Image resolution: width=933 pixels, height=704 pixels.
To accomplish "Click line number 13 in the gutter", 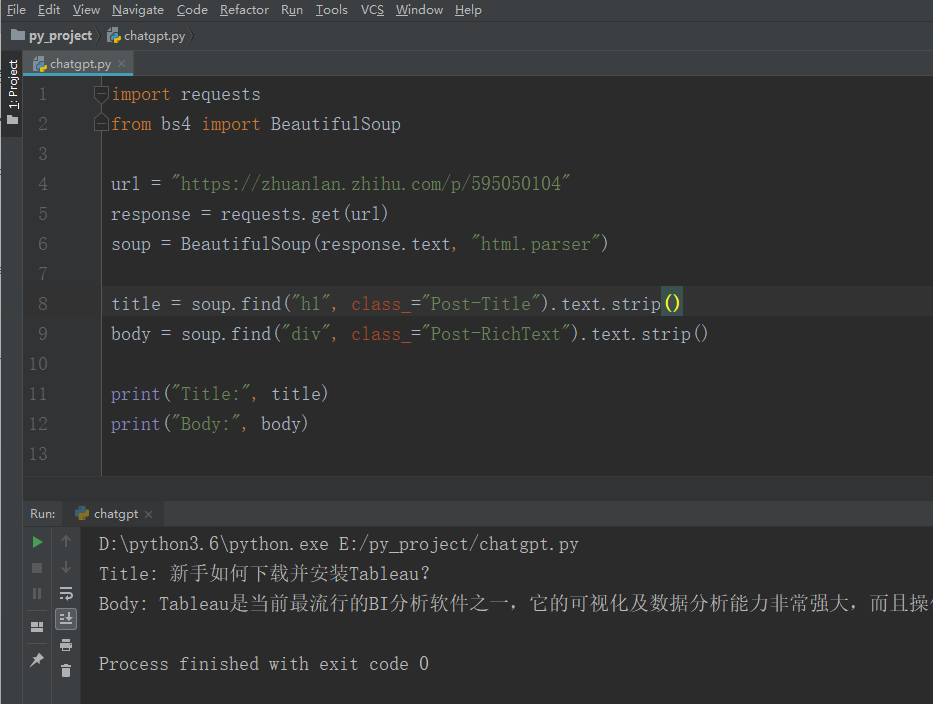I will click(38, 453).
